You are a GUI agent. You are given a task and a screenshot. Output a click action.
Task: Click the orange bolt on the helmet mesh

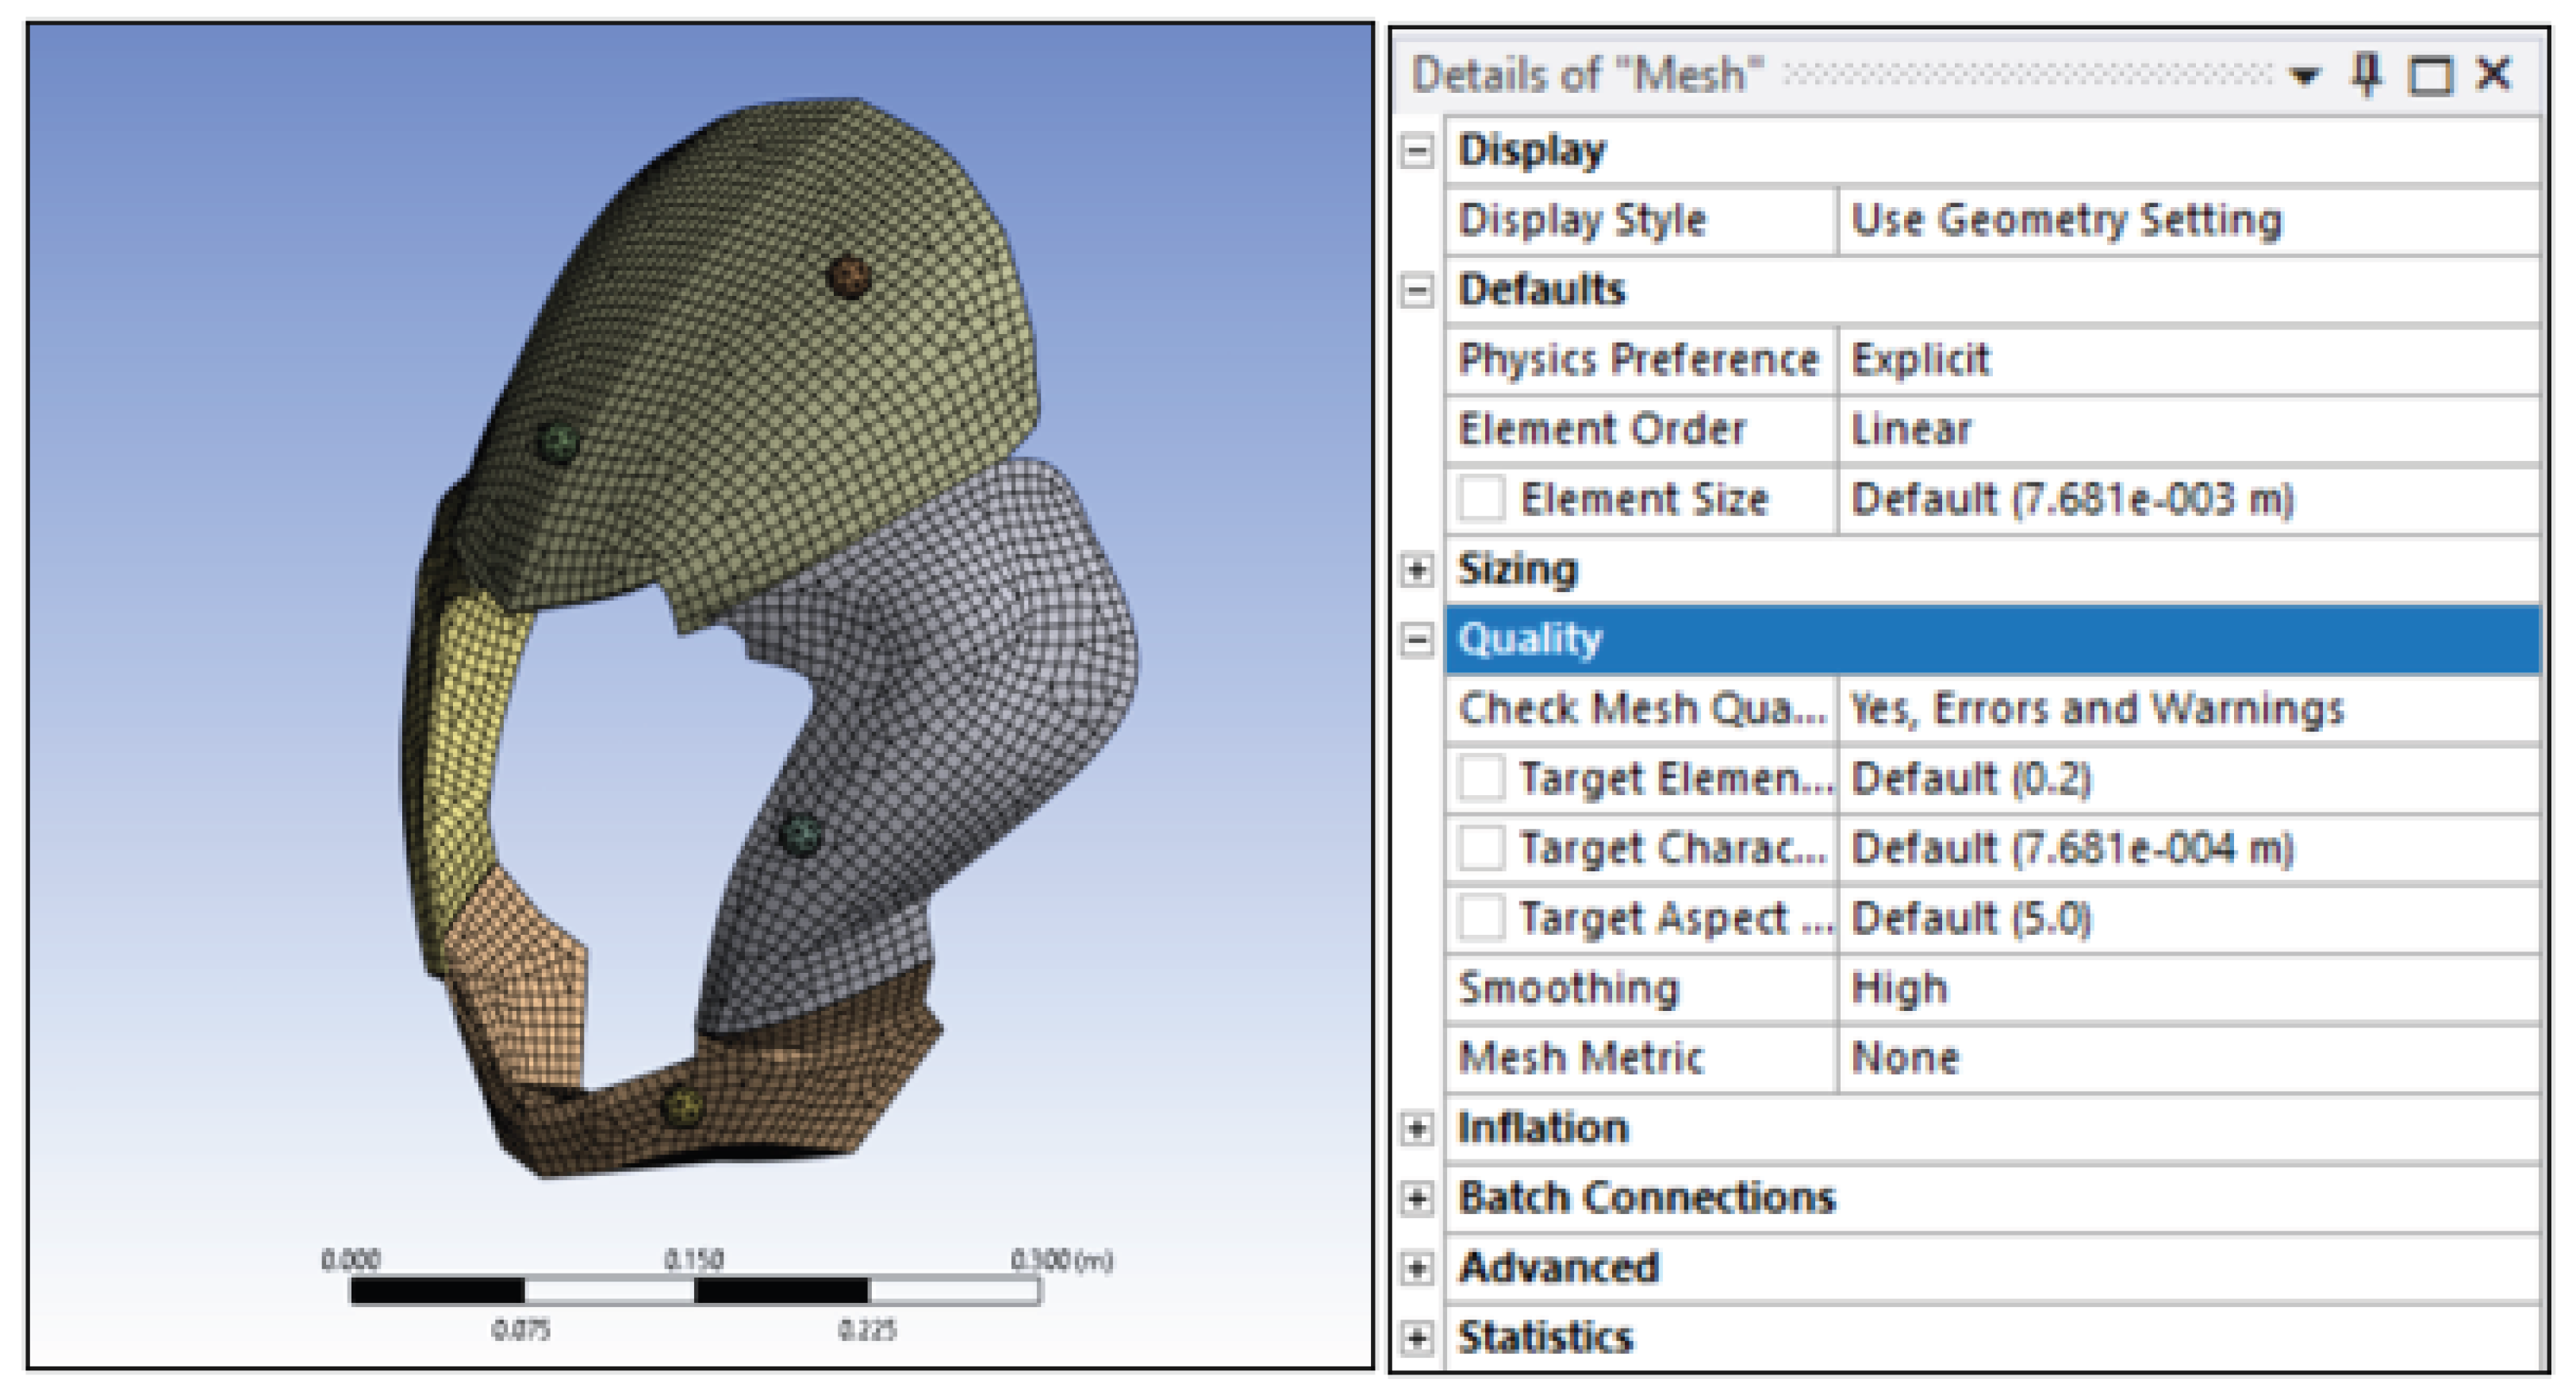pos(849,275)
